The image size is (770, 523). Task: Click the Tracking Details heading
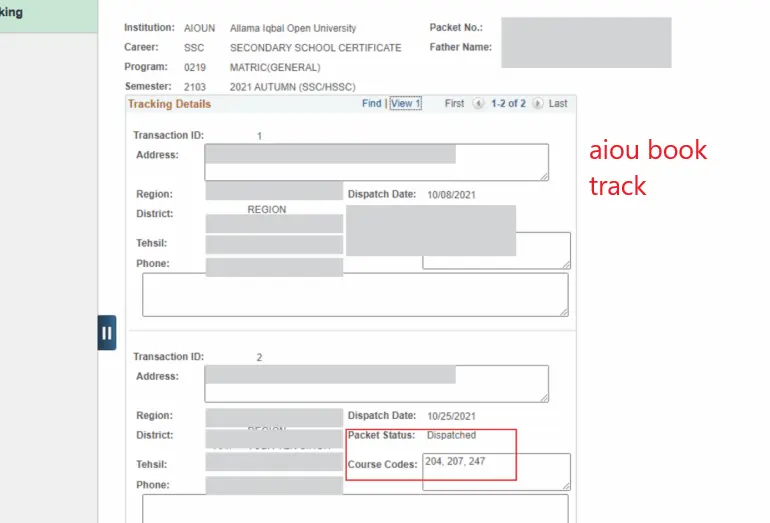click(x=169, y=104)
